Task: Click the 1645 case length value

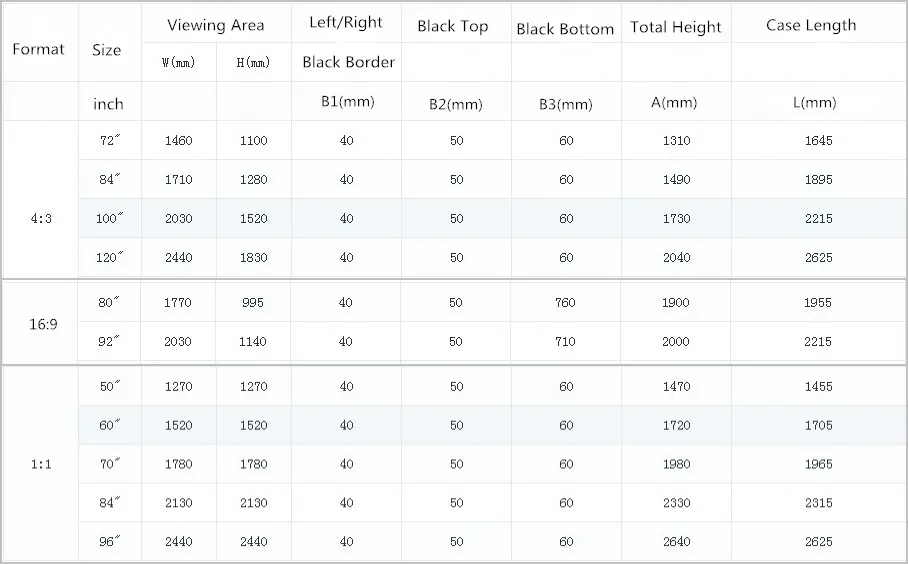Action: pyautogui.click(x=818, y=140)
